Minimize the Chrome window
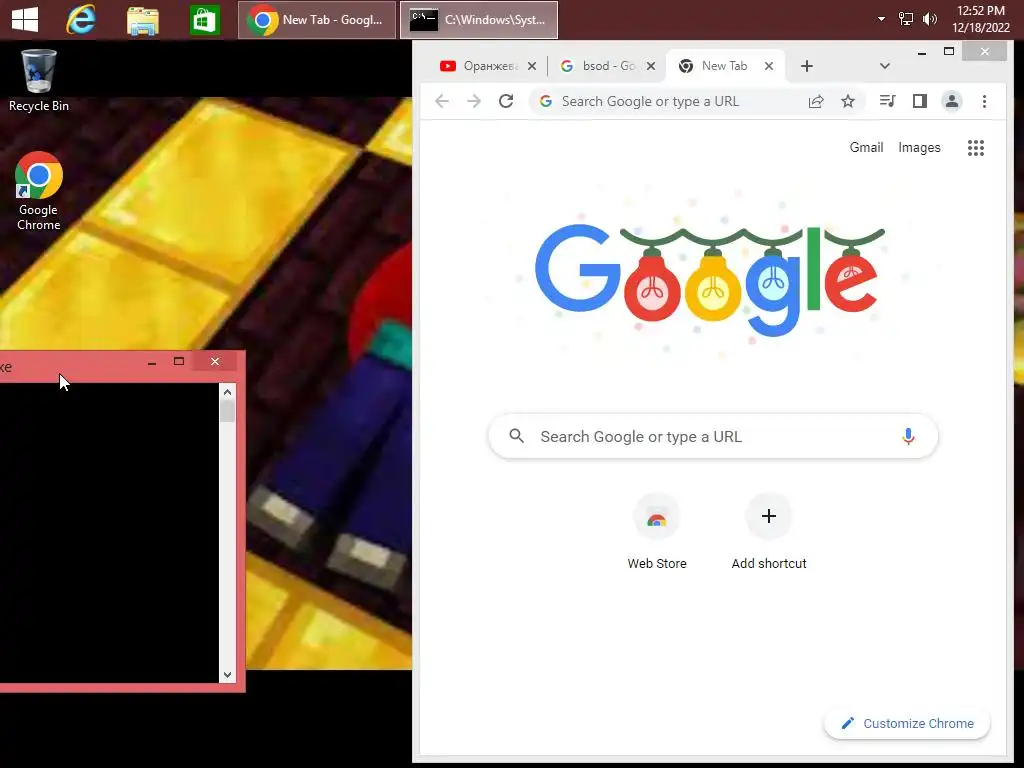1024x768 pixels. [x=921, y=52]
